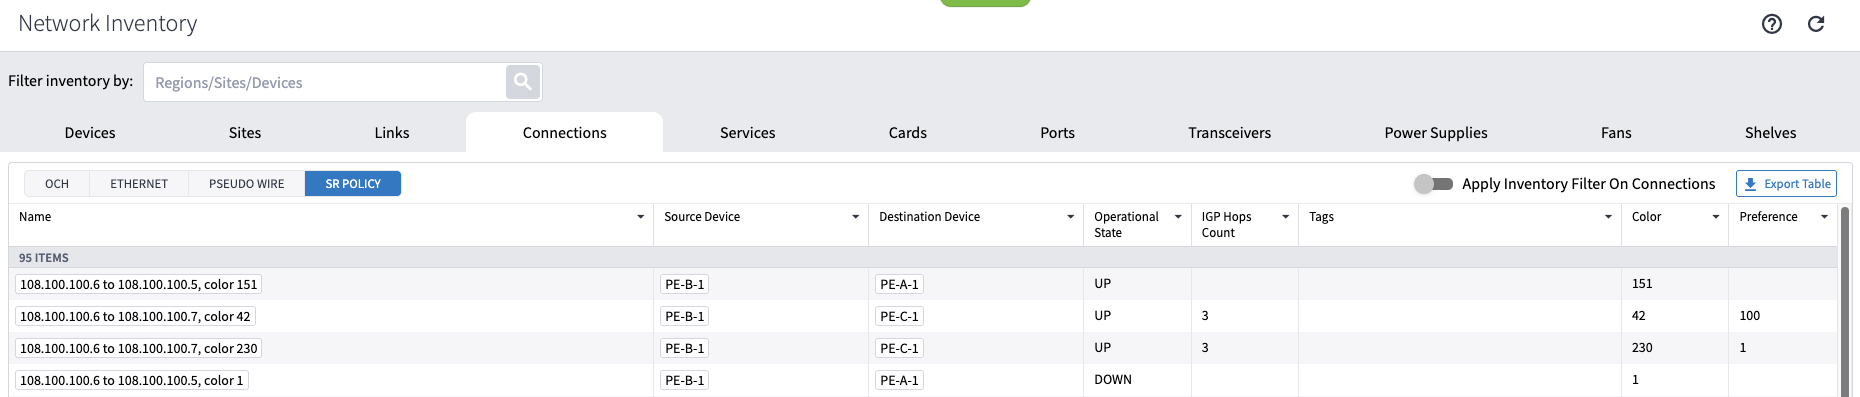Open the help question-mark icon
Viewport: 1860px width, 397px height.
point(1772,24)
